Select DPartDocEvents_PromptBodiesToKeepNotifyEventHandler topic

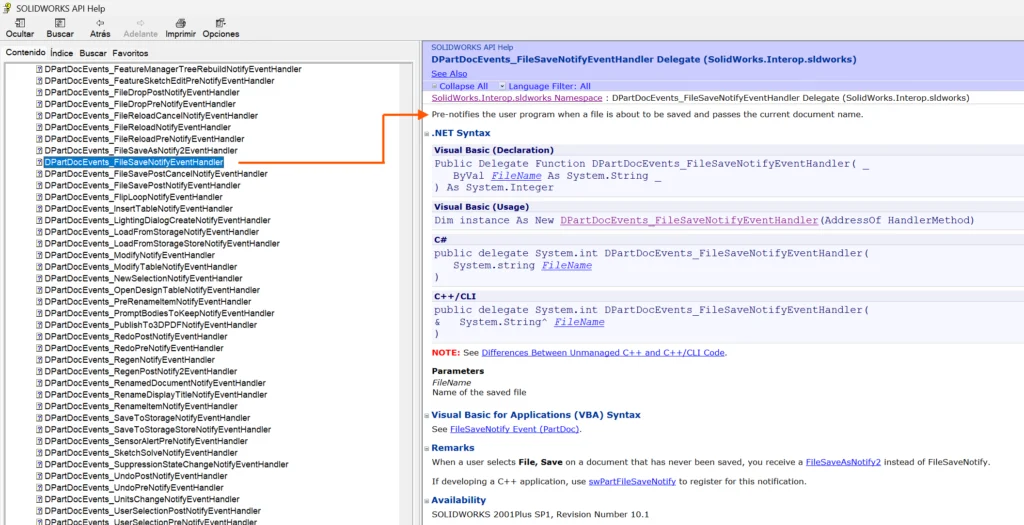tap(159, 313)
